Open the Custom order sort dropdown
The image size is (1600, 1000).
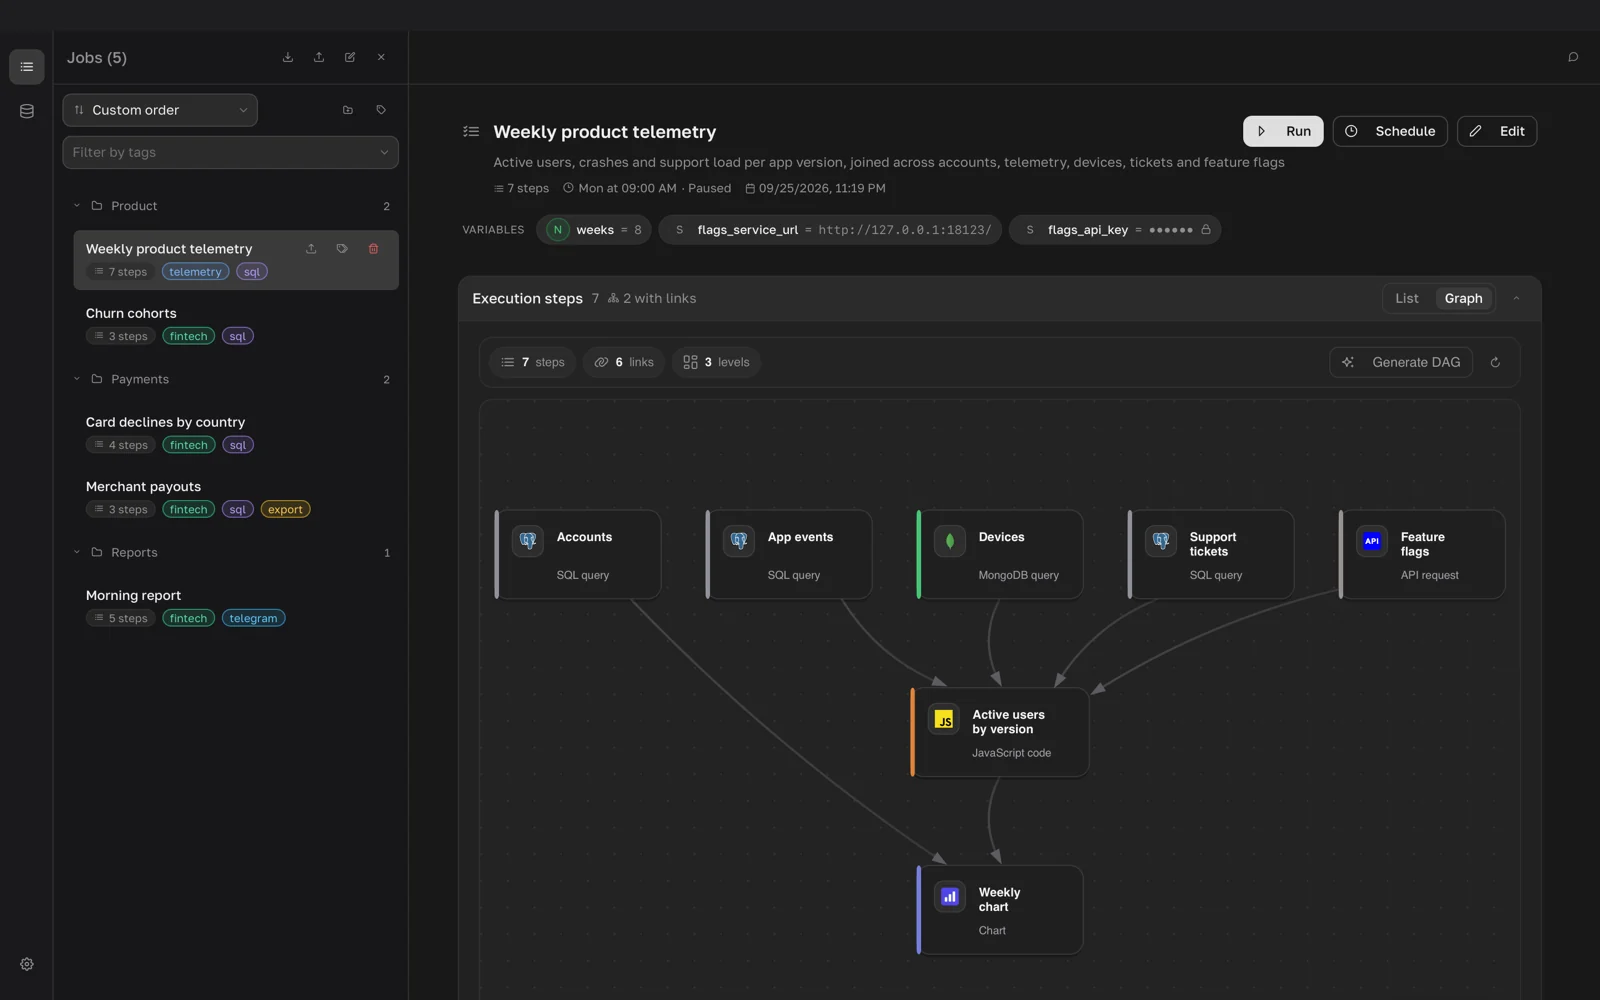point(160,110)
